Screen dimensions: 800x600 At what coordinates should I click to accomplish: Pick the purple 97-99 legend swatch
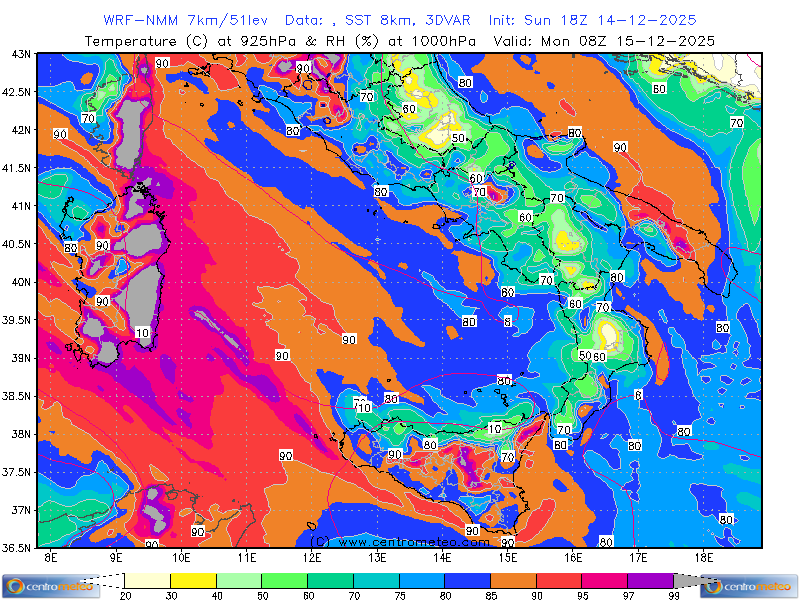click(x=650, y=580)
